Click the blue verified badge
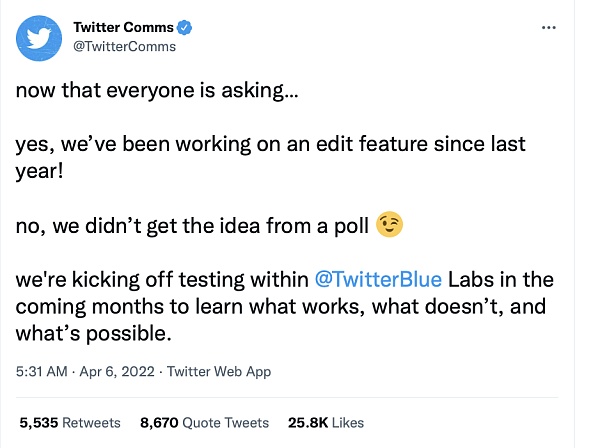Screen dimensions: 600x448 tap(186, 27)
